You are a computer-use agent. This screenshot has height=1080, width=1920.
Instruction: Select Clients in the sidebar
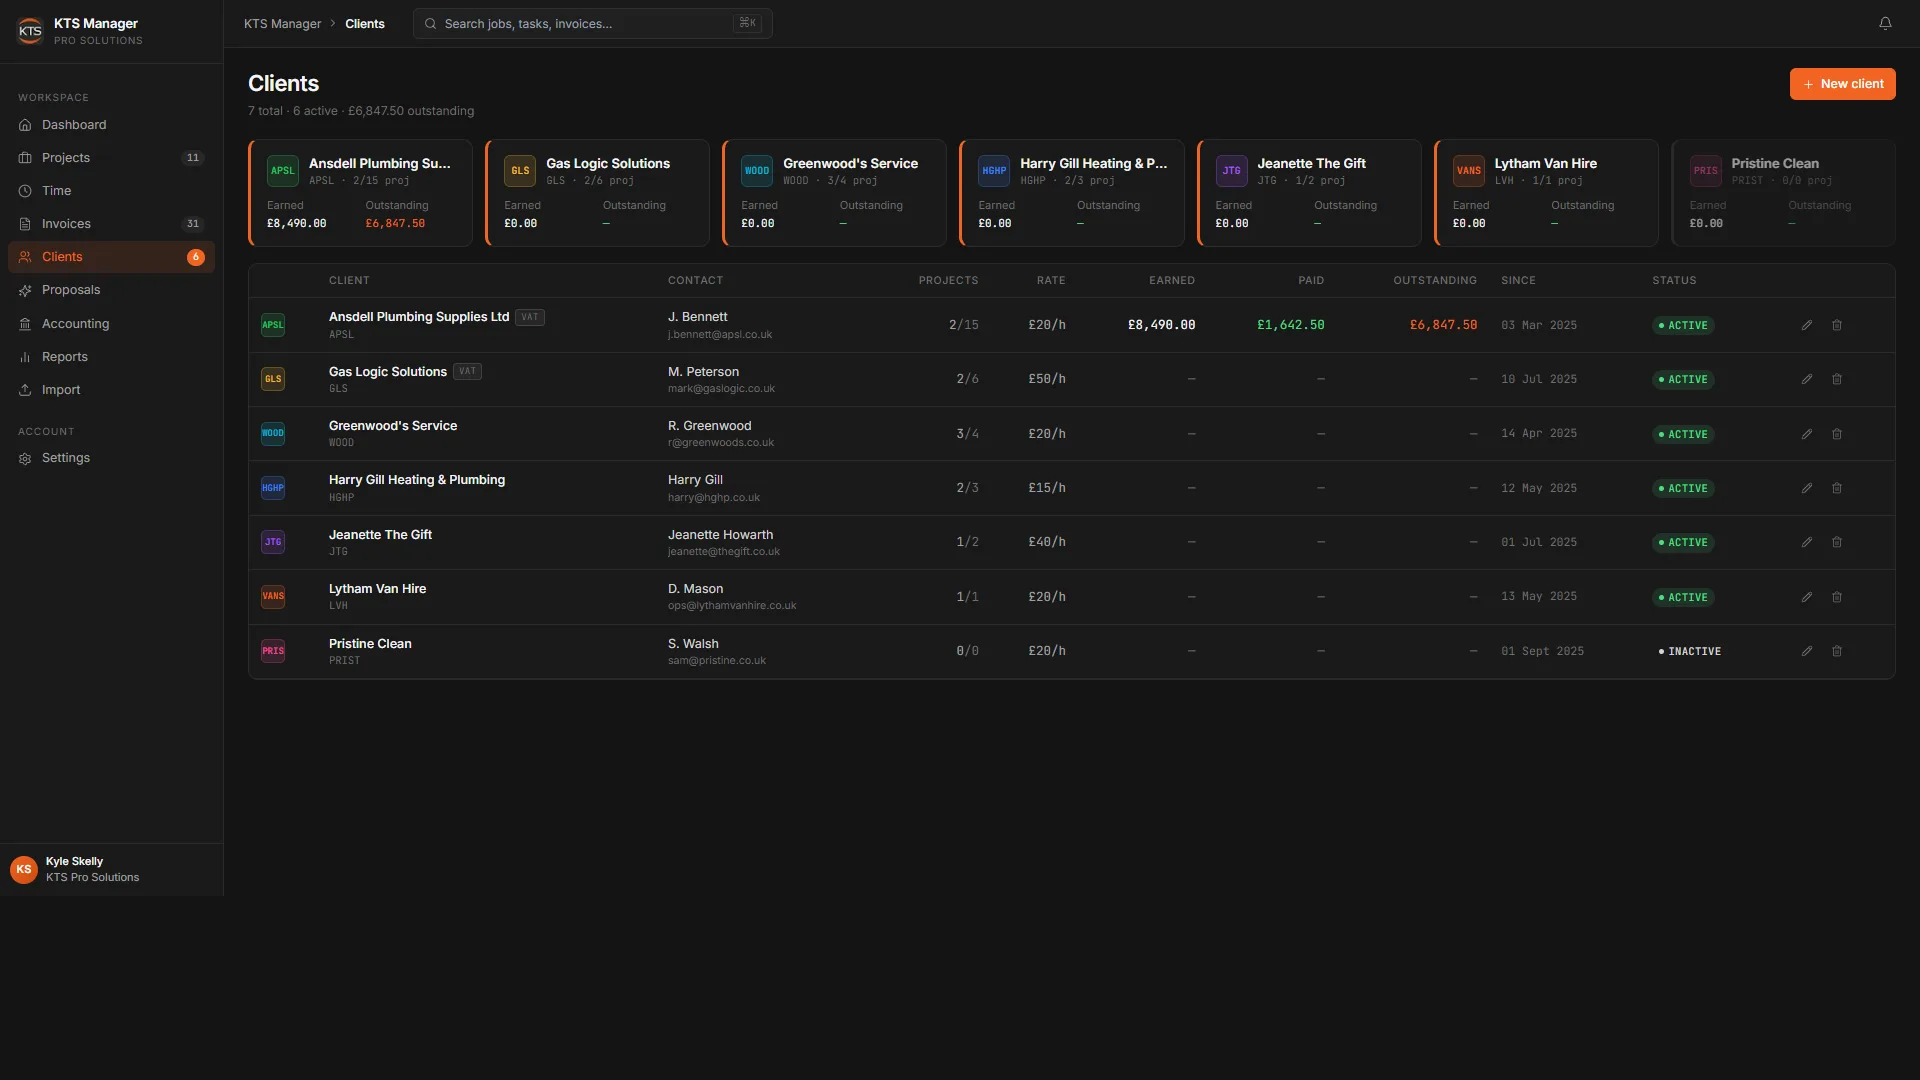point(111,257)
